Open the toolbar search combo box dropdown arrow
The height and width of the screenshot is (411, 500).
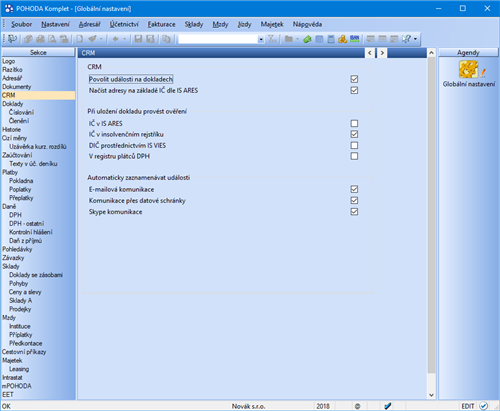pos(261,39)
